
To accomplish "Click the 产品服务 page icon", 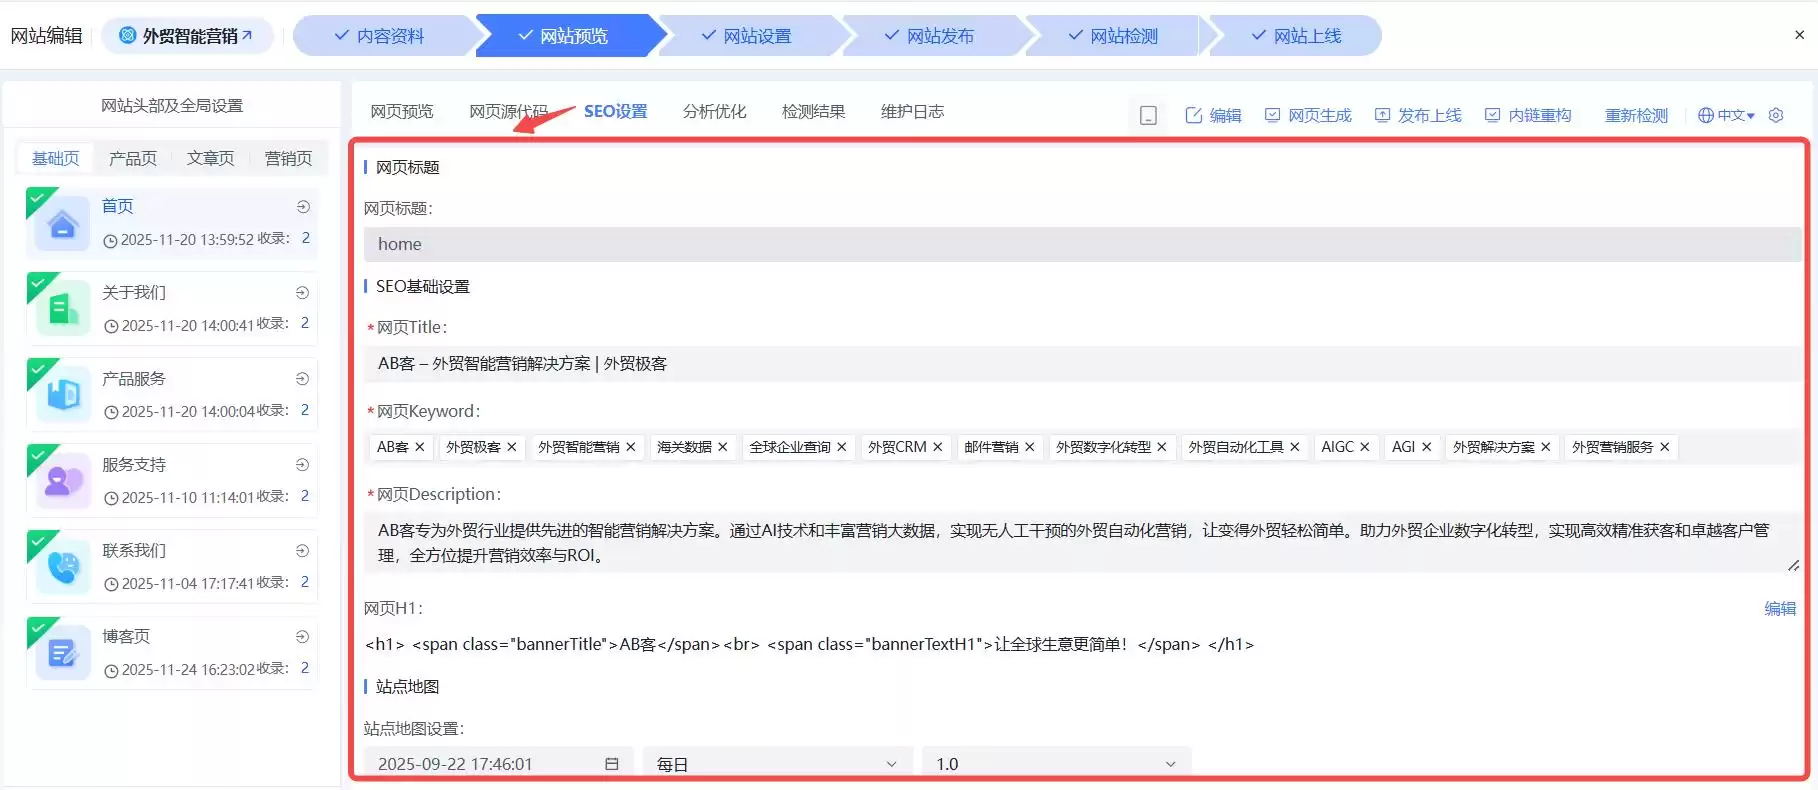I will point(63,396).
